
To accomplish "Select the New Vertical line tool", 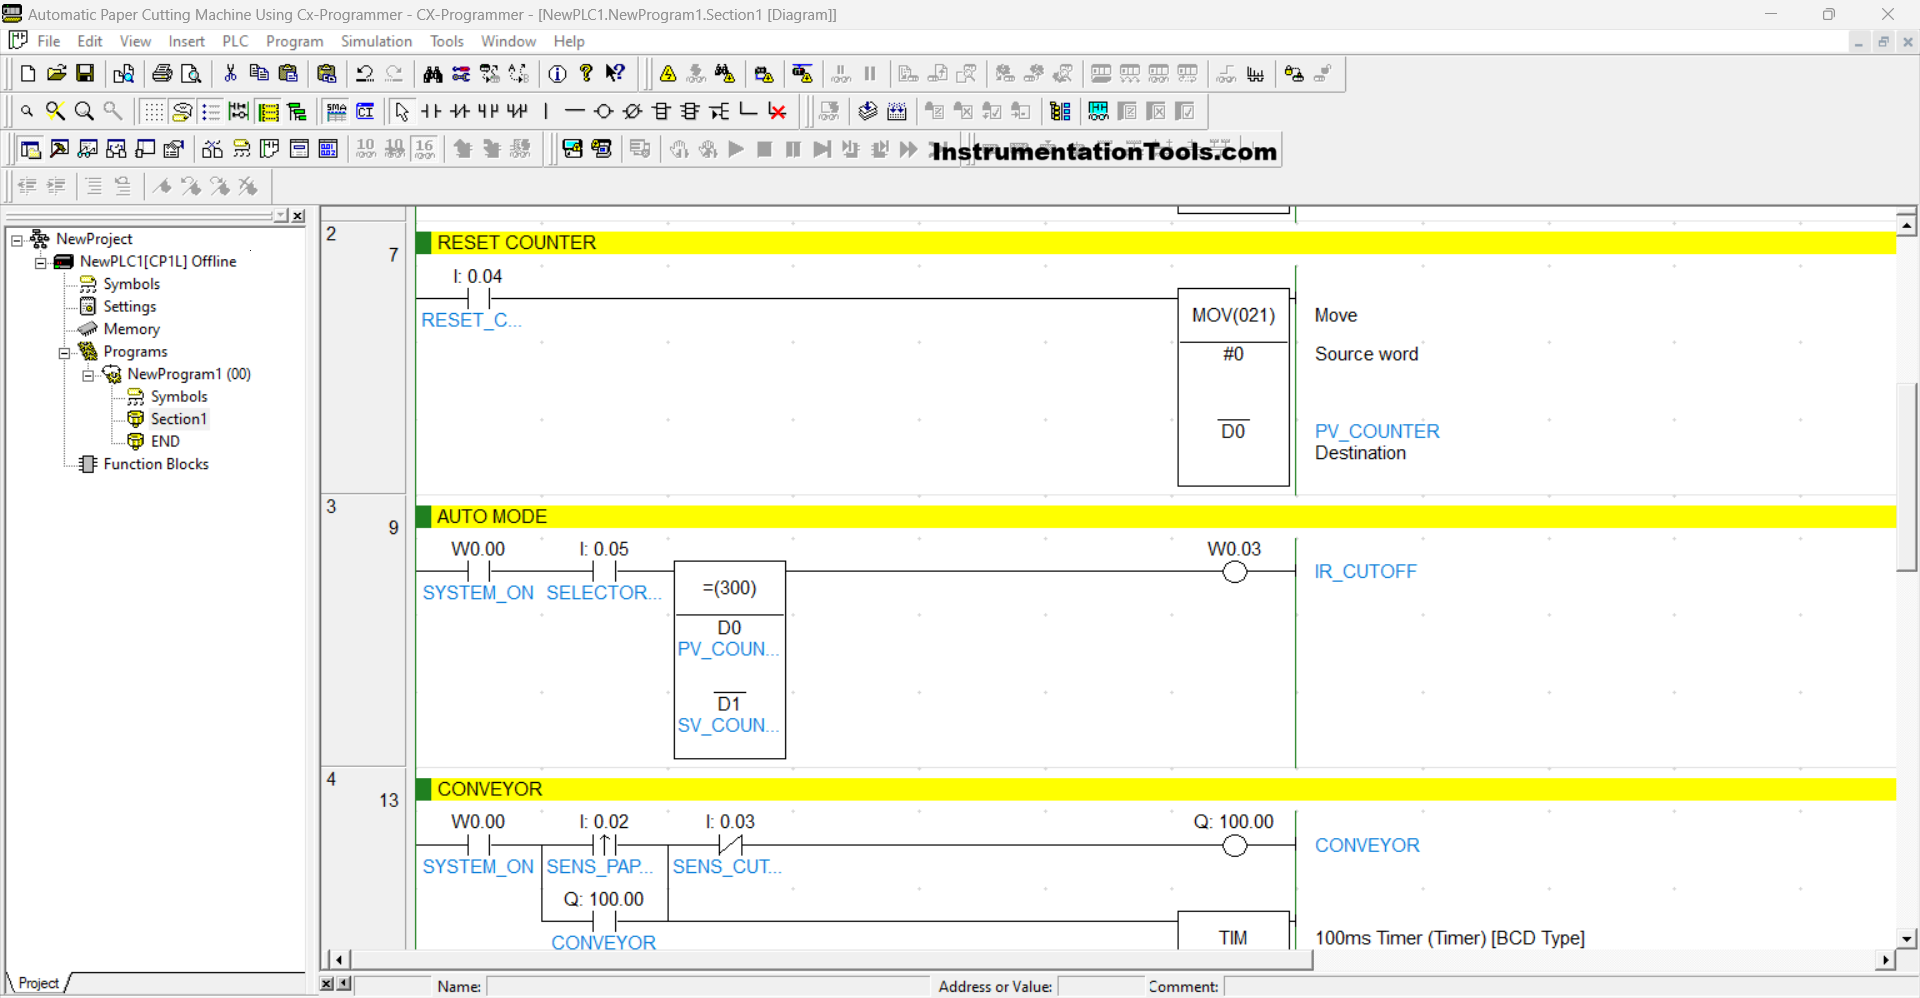I will 546,111.
